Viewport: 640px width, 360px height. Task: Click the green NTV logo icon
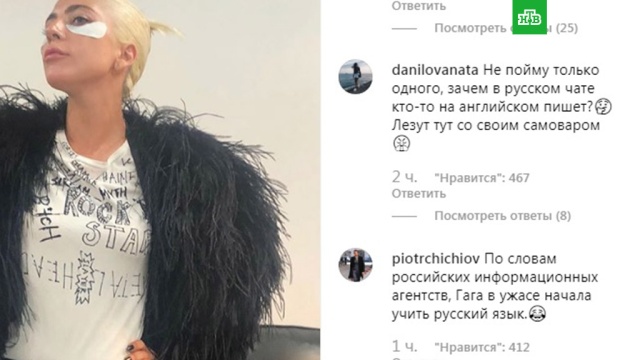pyautogui.click(x=529, y=17)
